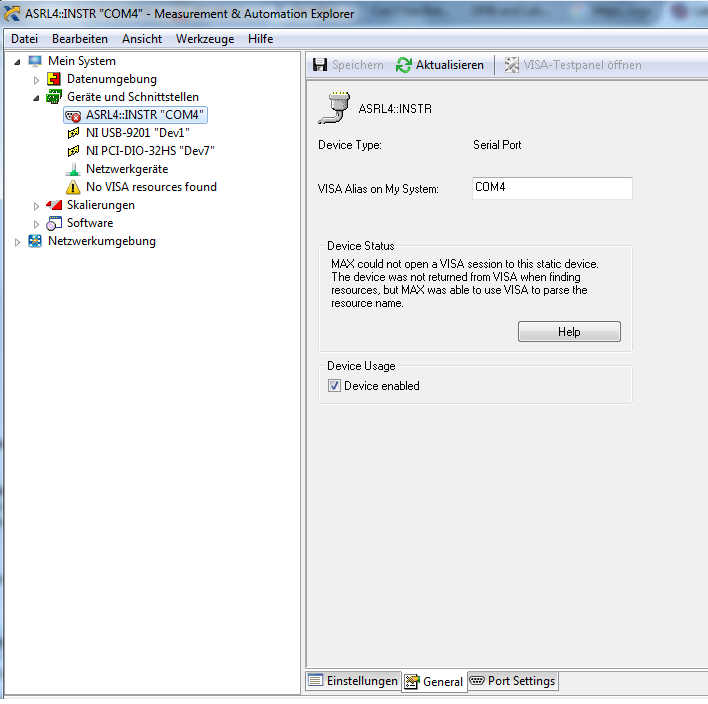Click the Netzwerkumgebung icon
The height and width of the screenshot is (704, 708).
(35, 241)
